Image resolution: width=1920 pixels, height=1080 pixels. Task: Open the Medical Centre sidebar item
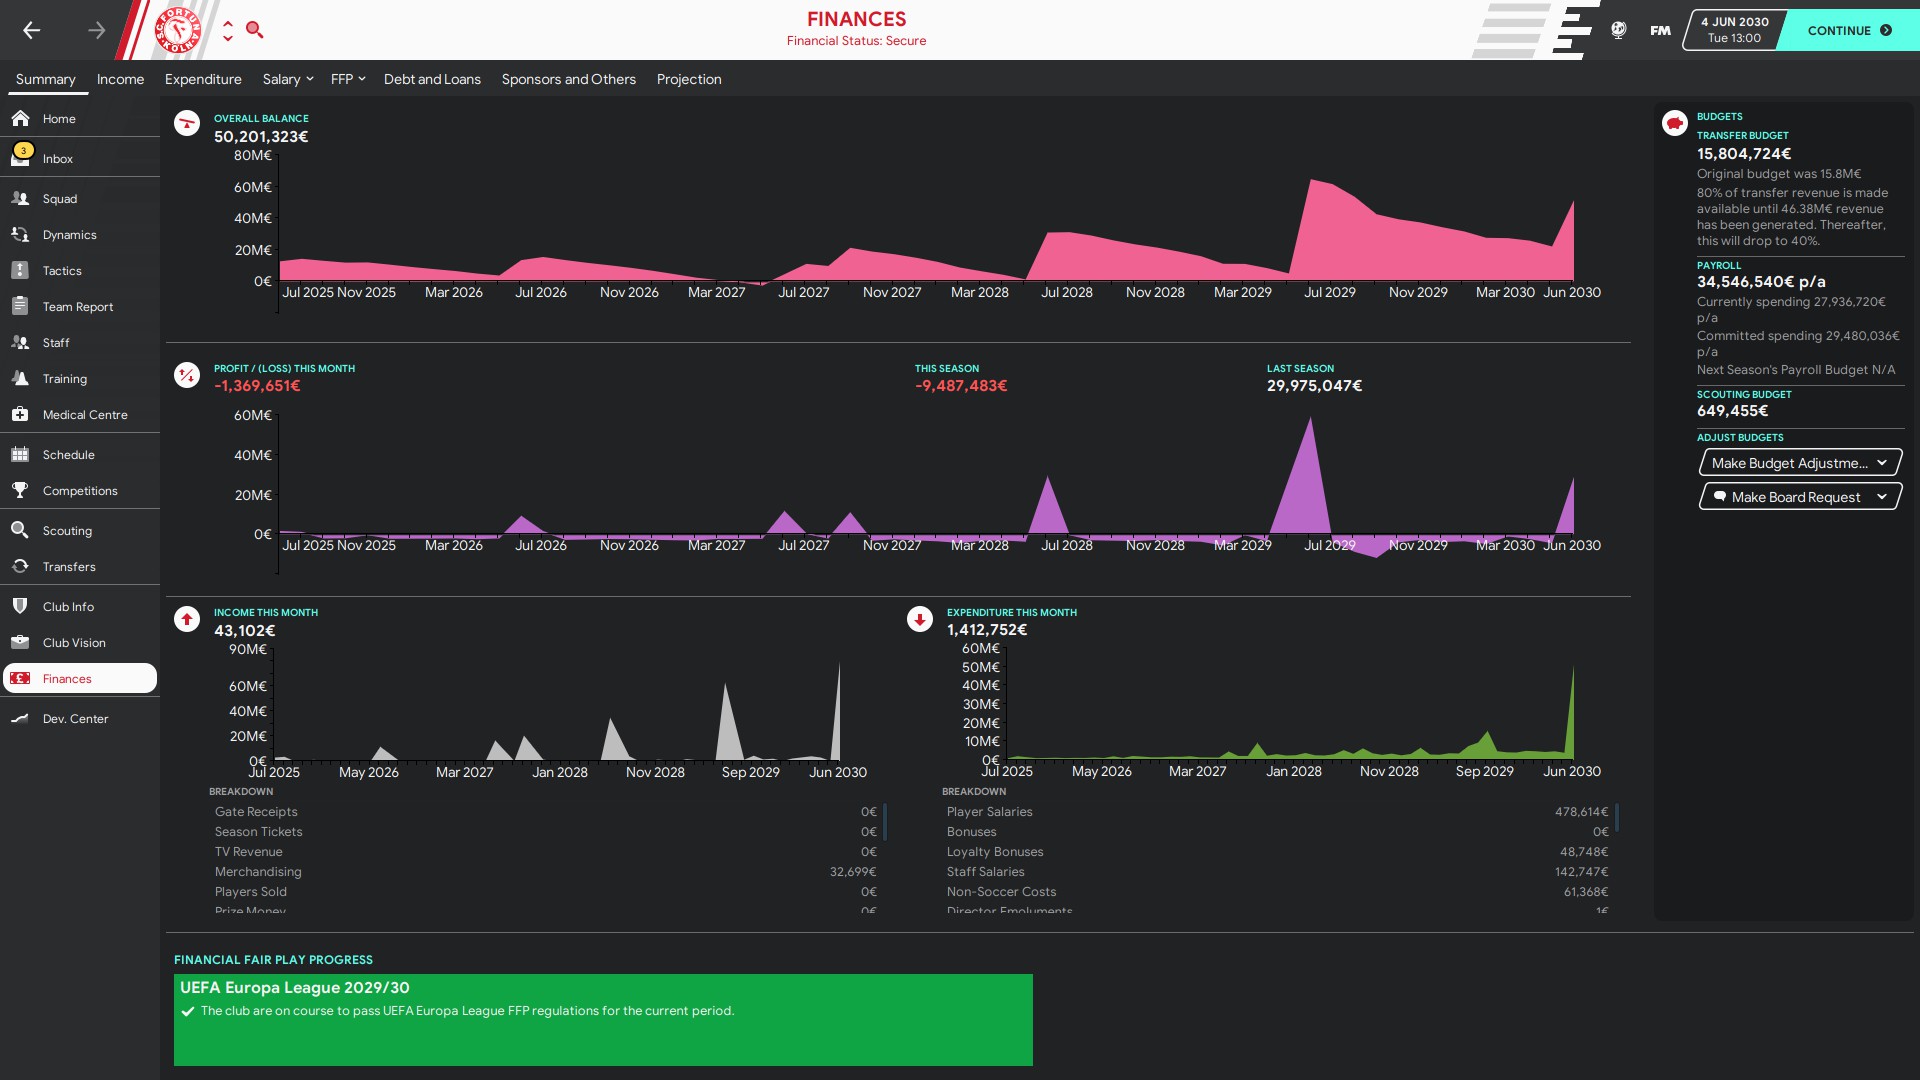[85, 415]
